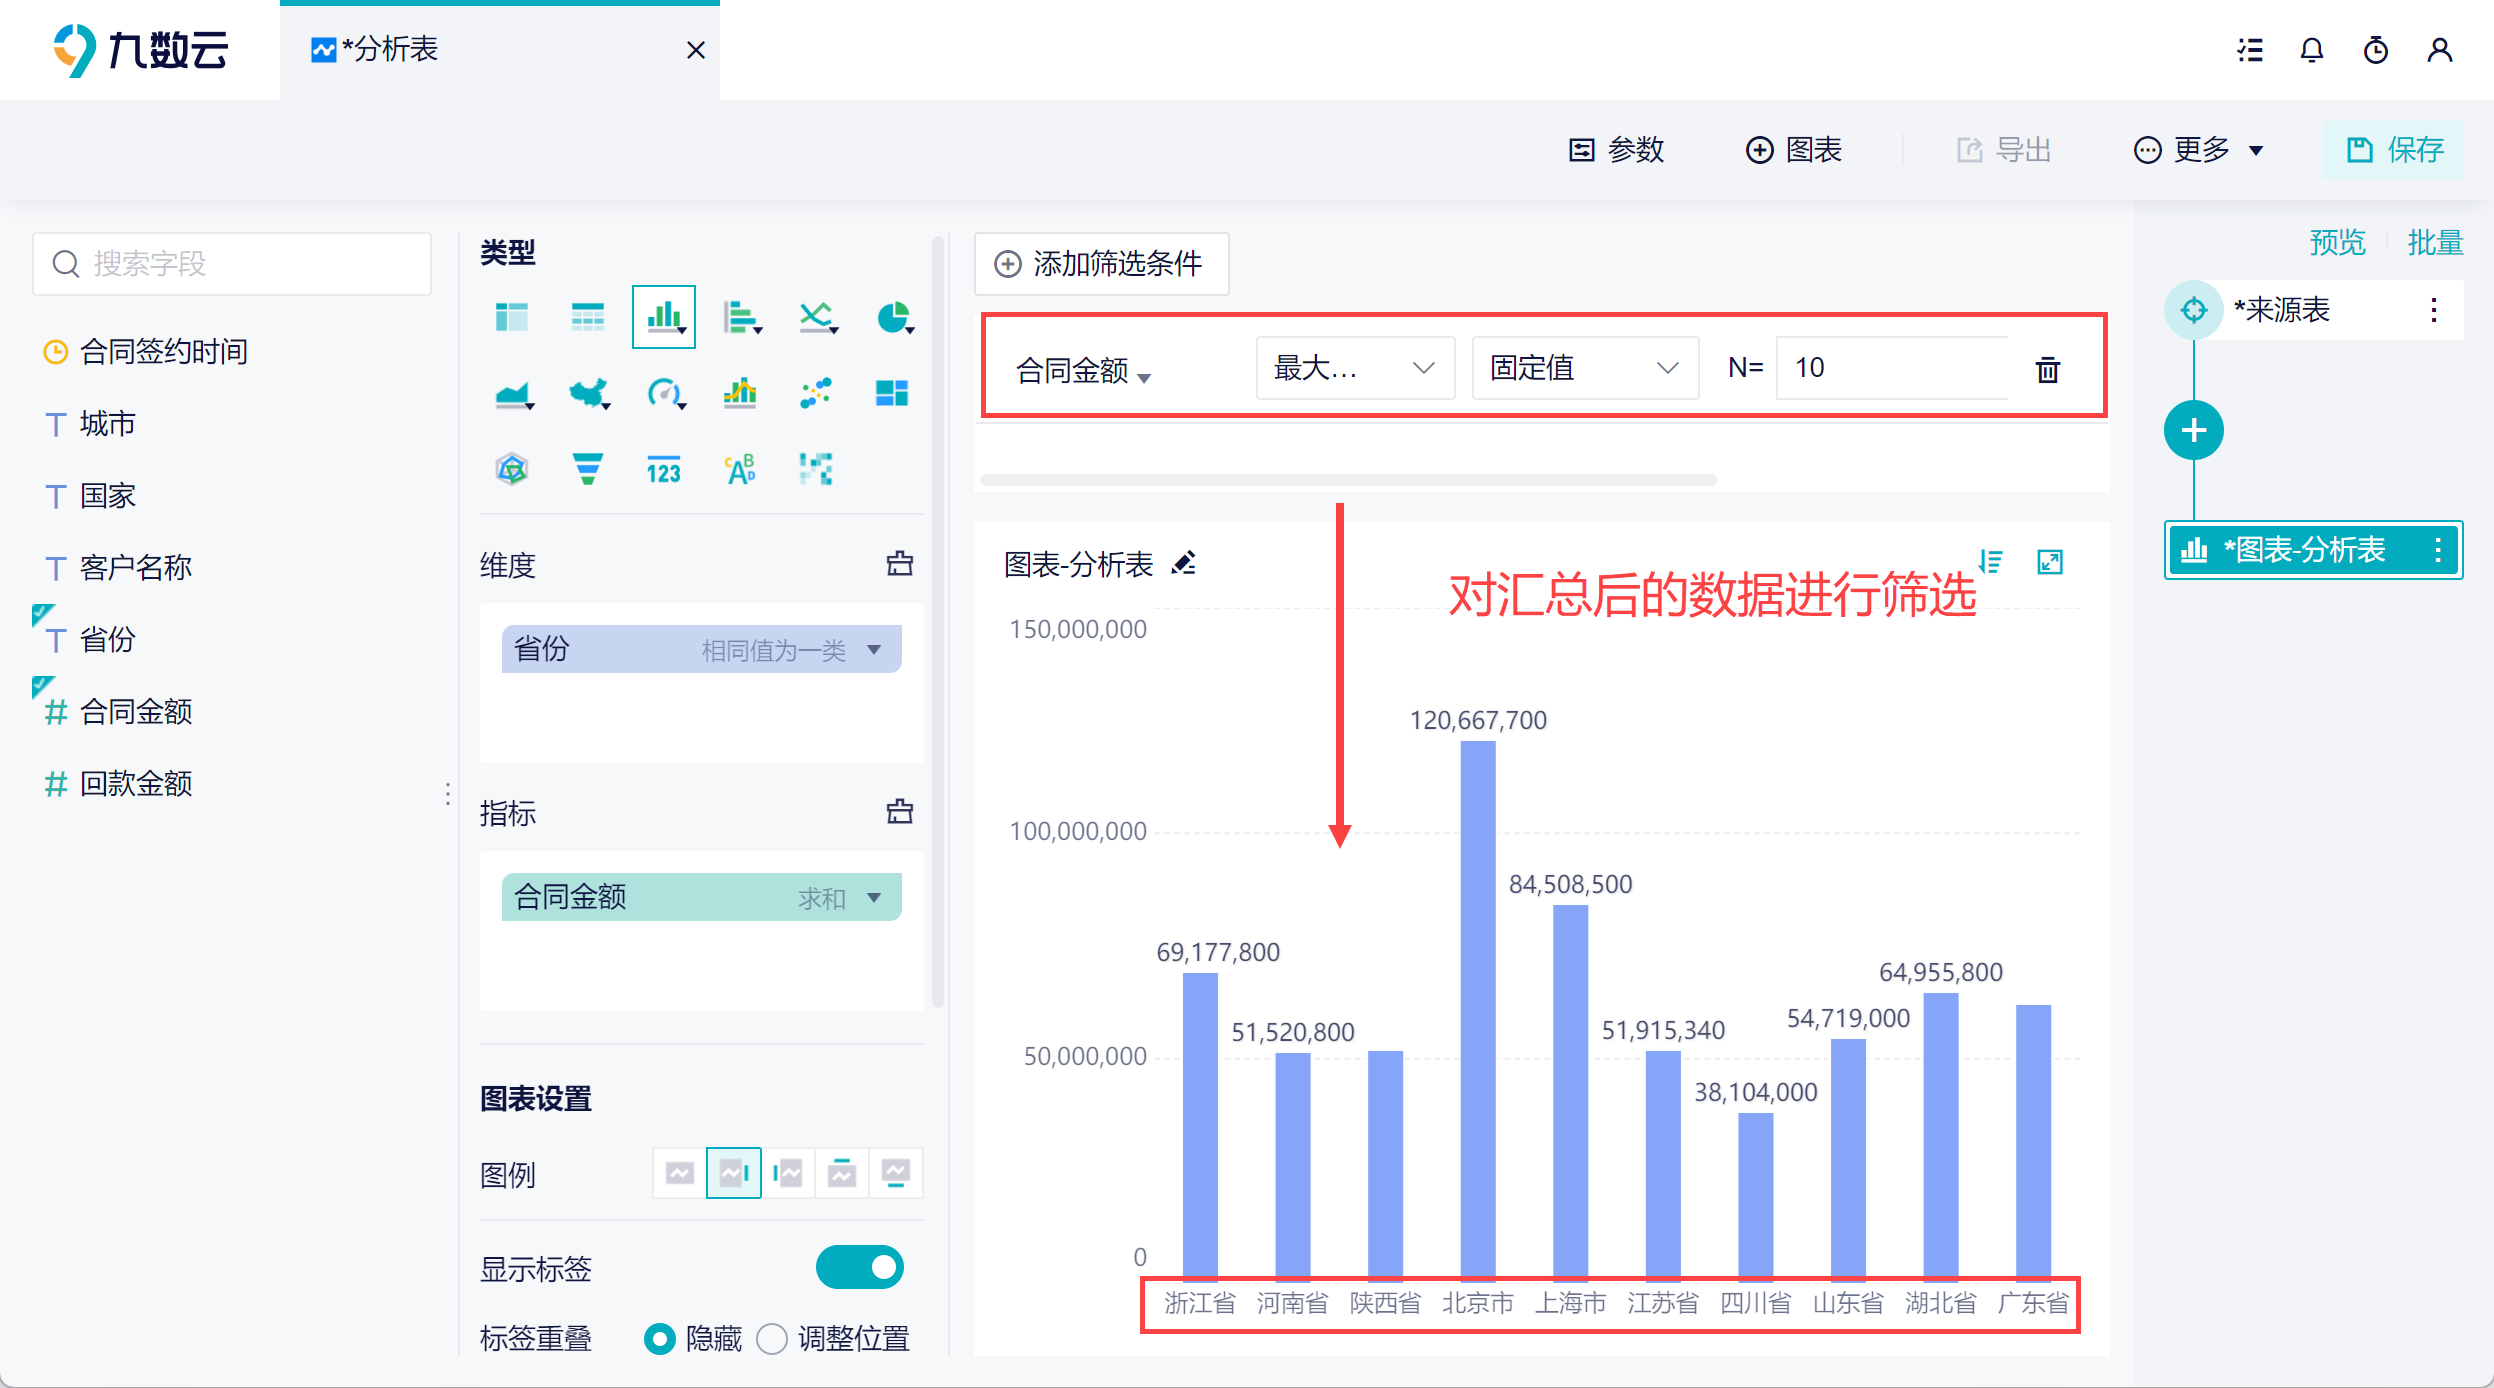Open the 固定值 dropdown
This screenshot has height=1388, width=2494.
(1583, 368)
